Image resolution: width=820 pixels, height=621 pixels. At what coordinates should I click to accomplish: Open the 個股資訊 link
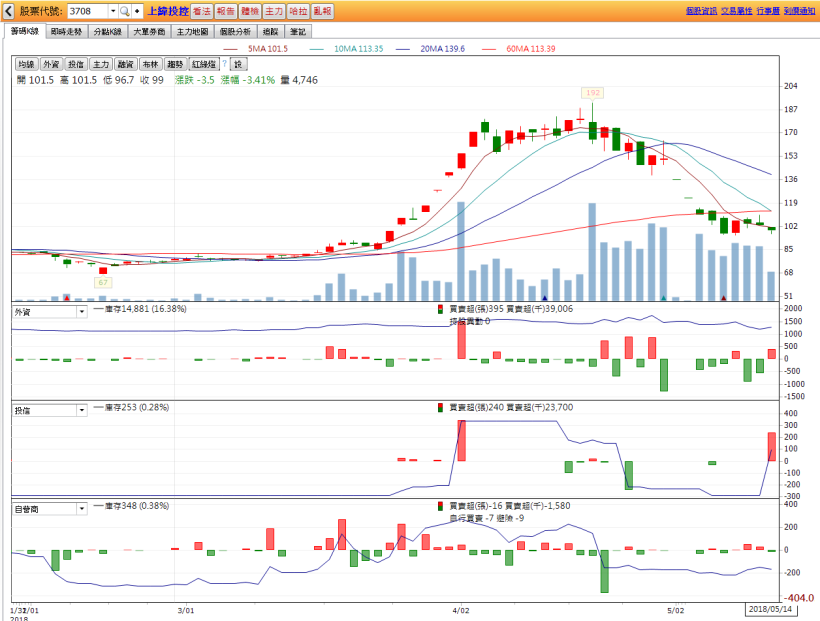tap(701, 10)
